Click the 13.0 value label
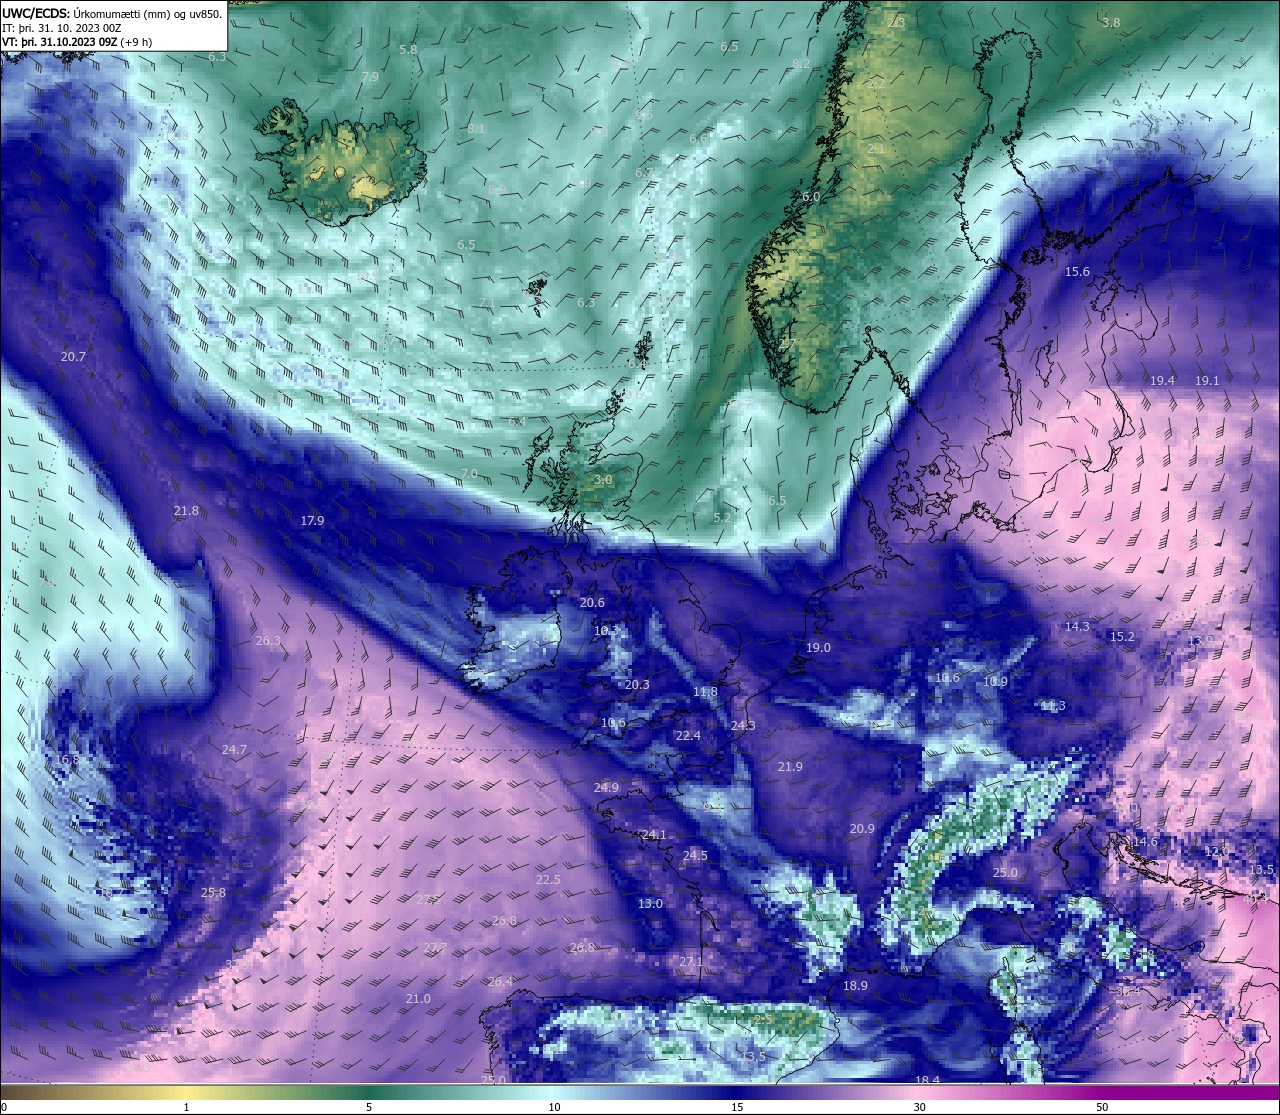Viewport: 1280px width, 1115px height. pyautogui.click(x=650, y=903)
